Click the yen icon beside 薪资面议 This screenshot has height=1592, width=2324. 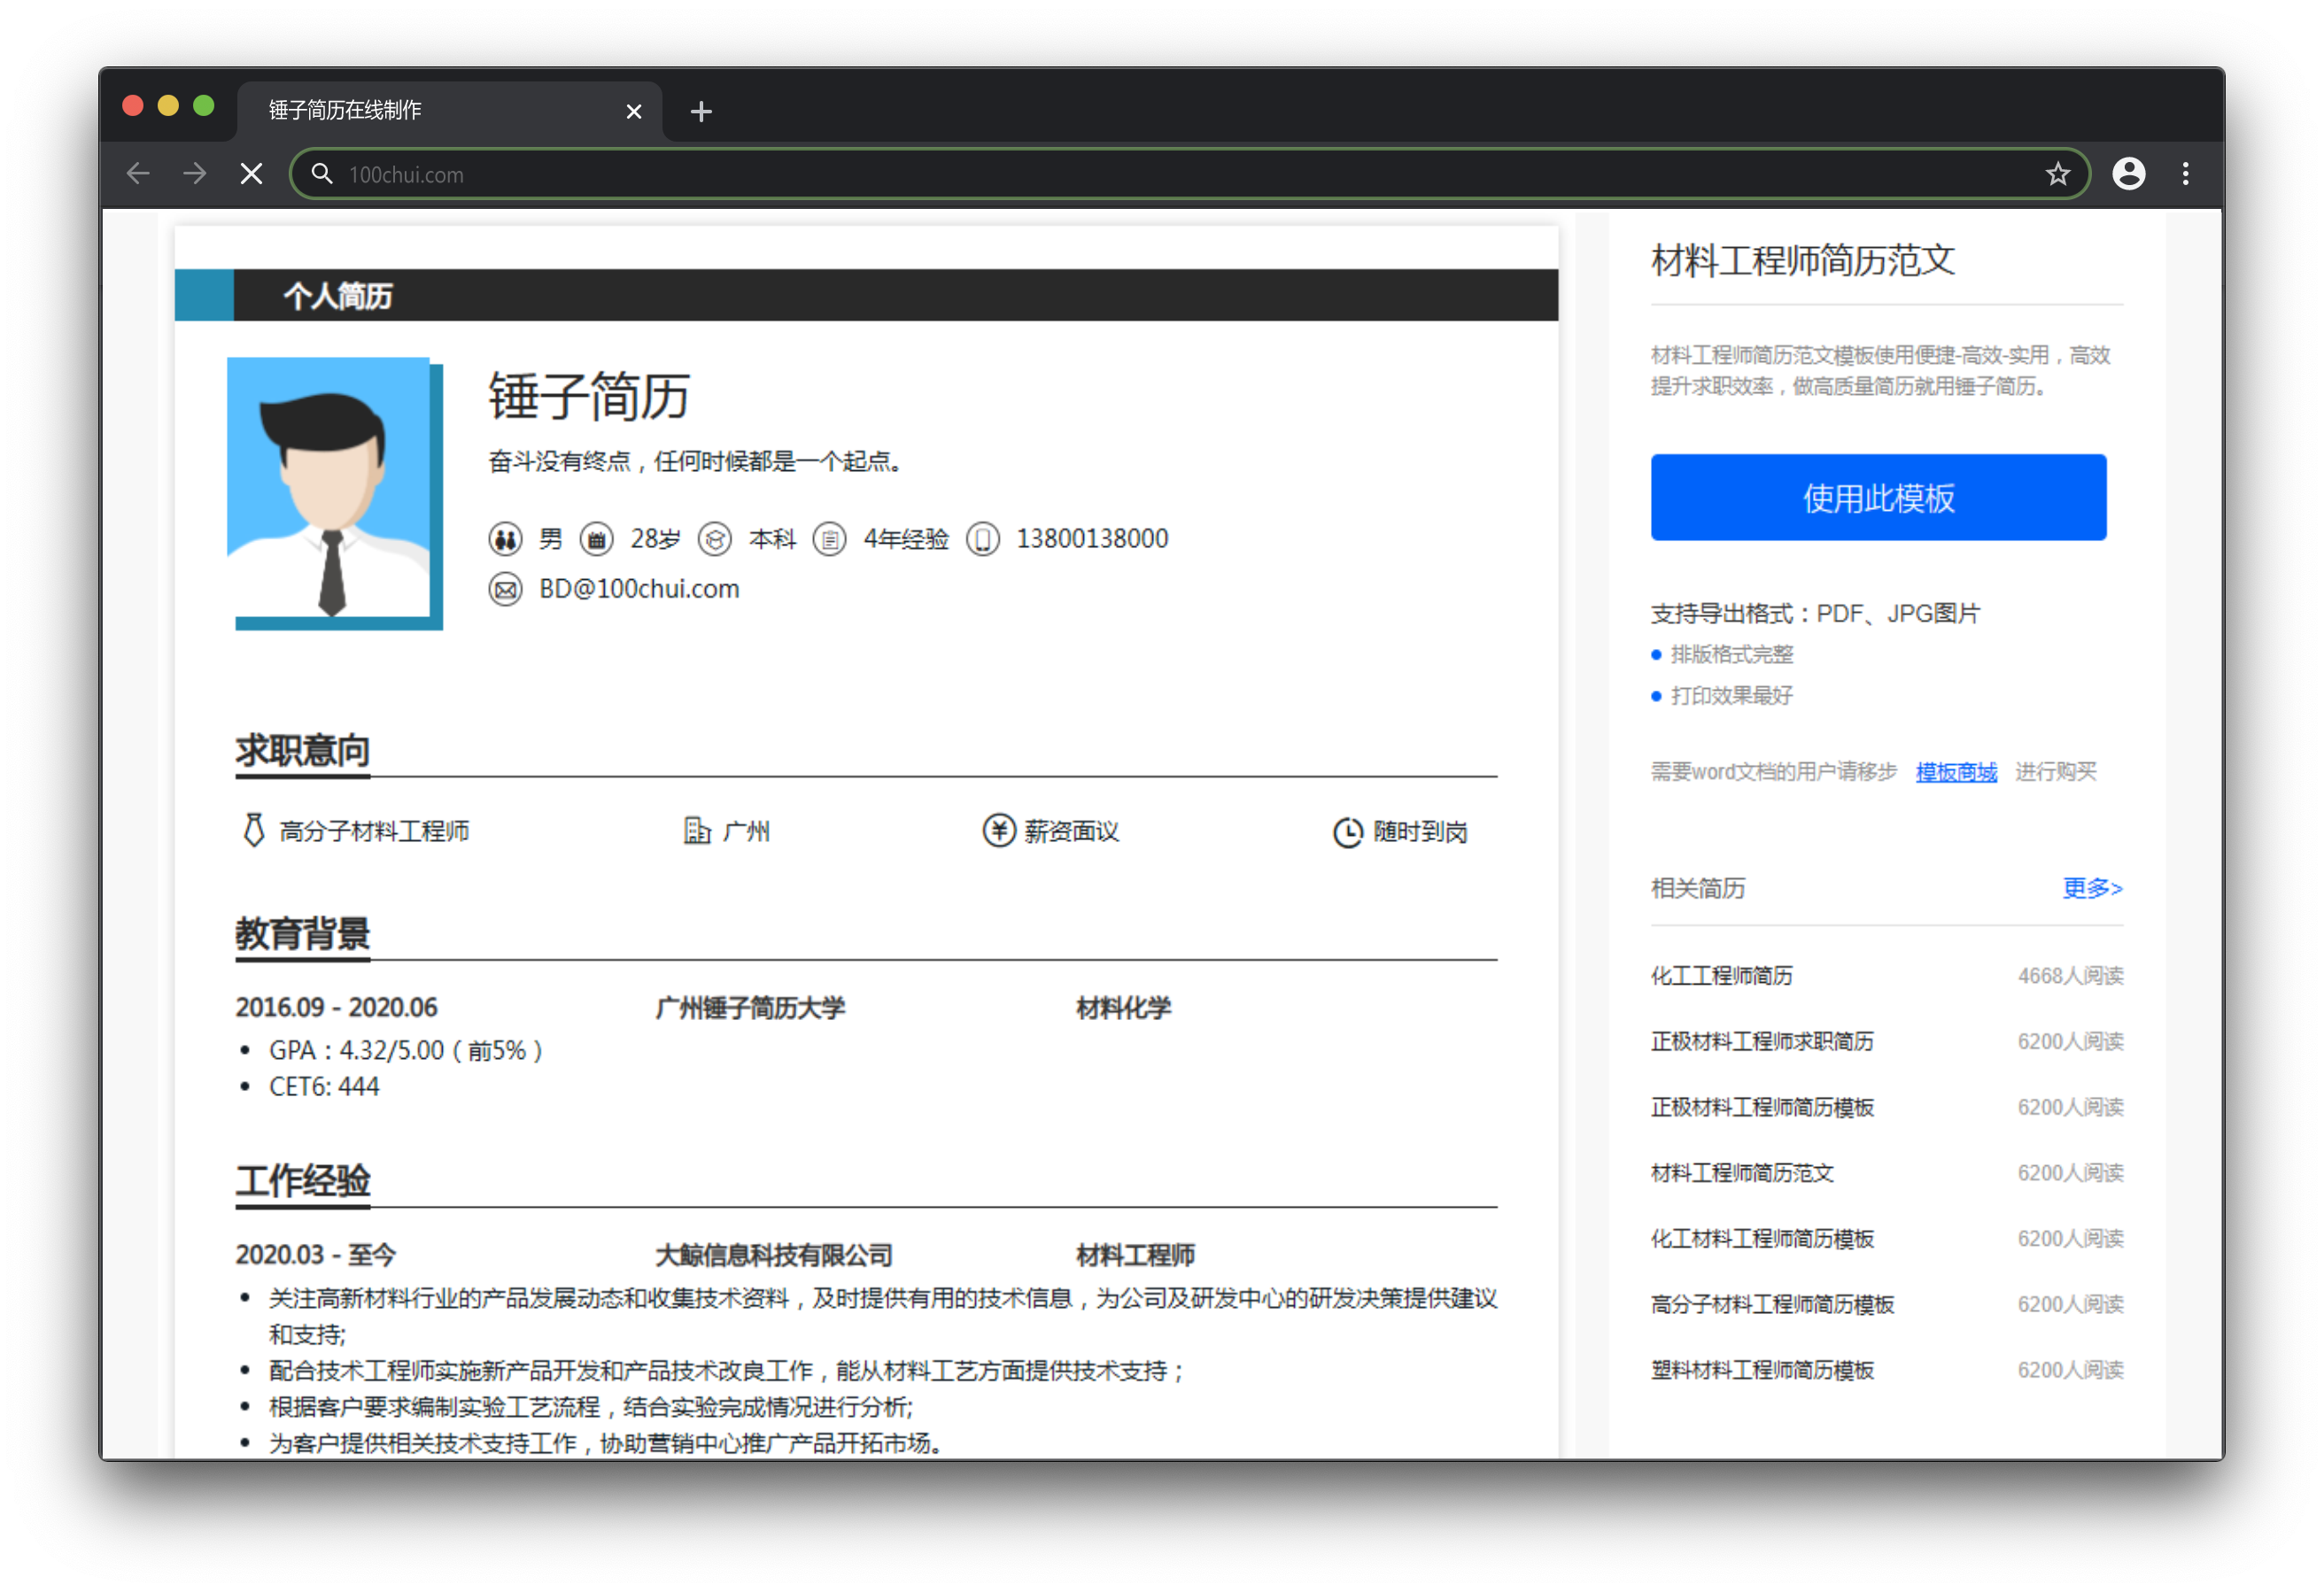(x=998, y=830)
